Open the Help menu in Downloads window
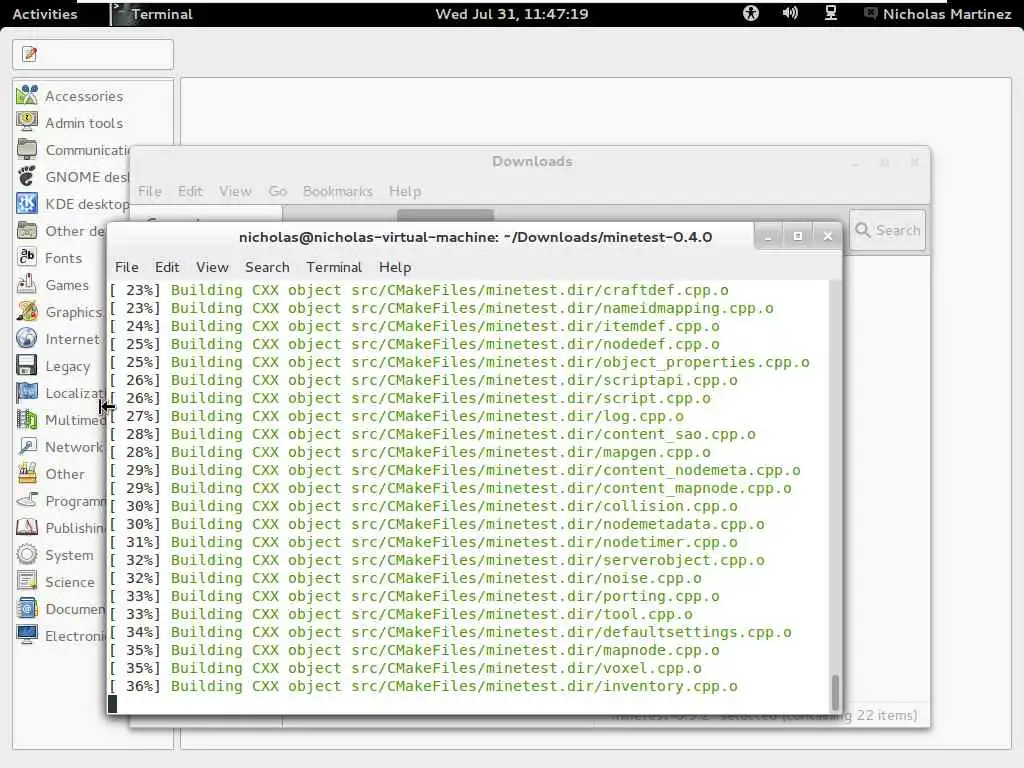 click(405, 191)
